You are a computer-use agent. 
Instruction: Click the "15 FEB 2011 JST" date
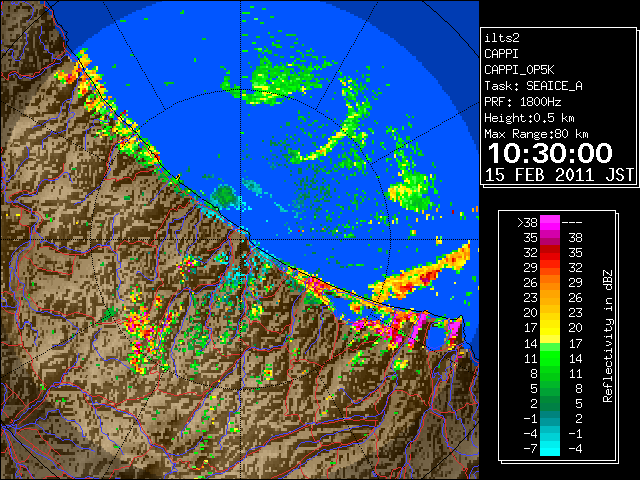click(559, 175)
